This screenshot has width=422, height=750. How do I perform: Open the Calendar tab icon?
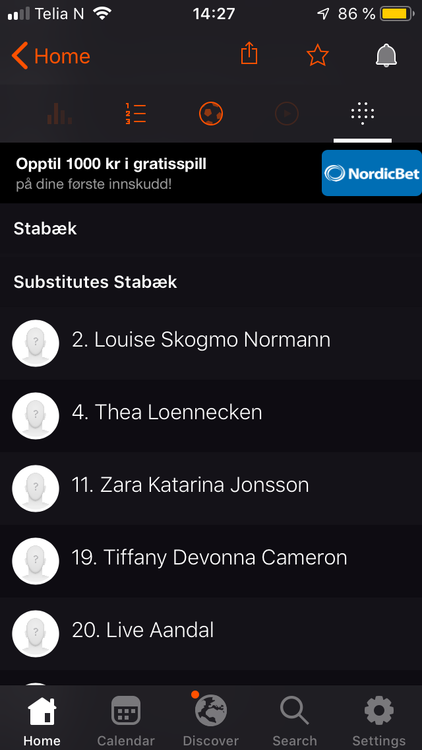(126, 711)
